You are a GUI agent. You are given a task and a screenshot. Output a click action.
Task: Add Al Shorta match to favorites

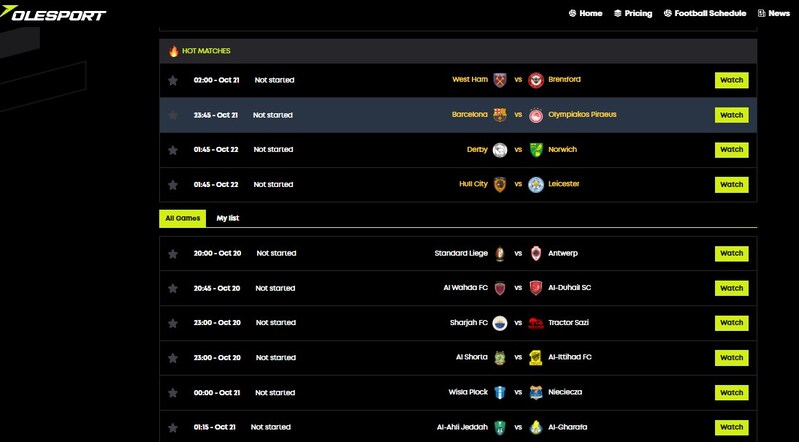click(173, 357)
